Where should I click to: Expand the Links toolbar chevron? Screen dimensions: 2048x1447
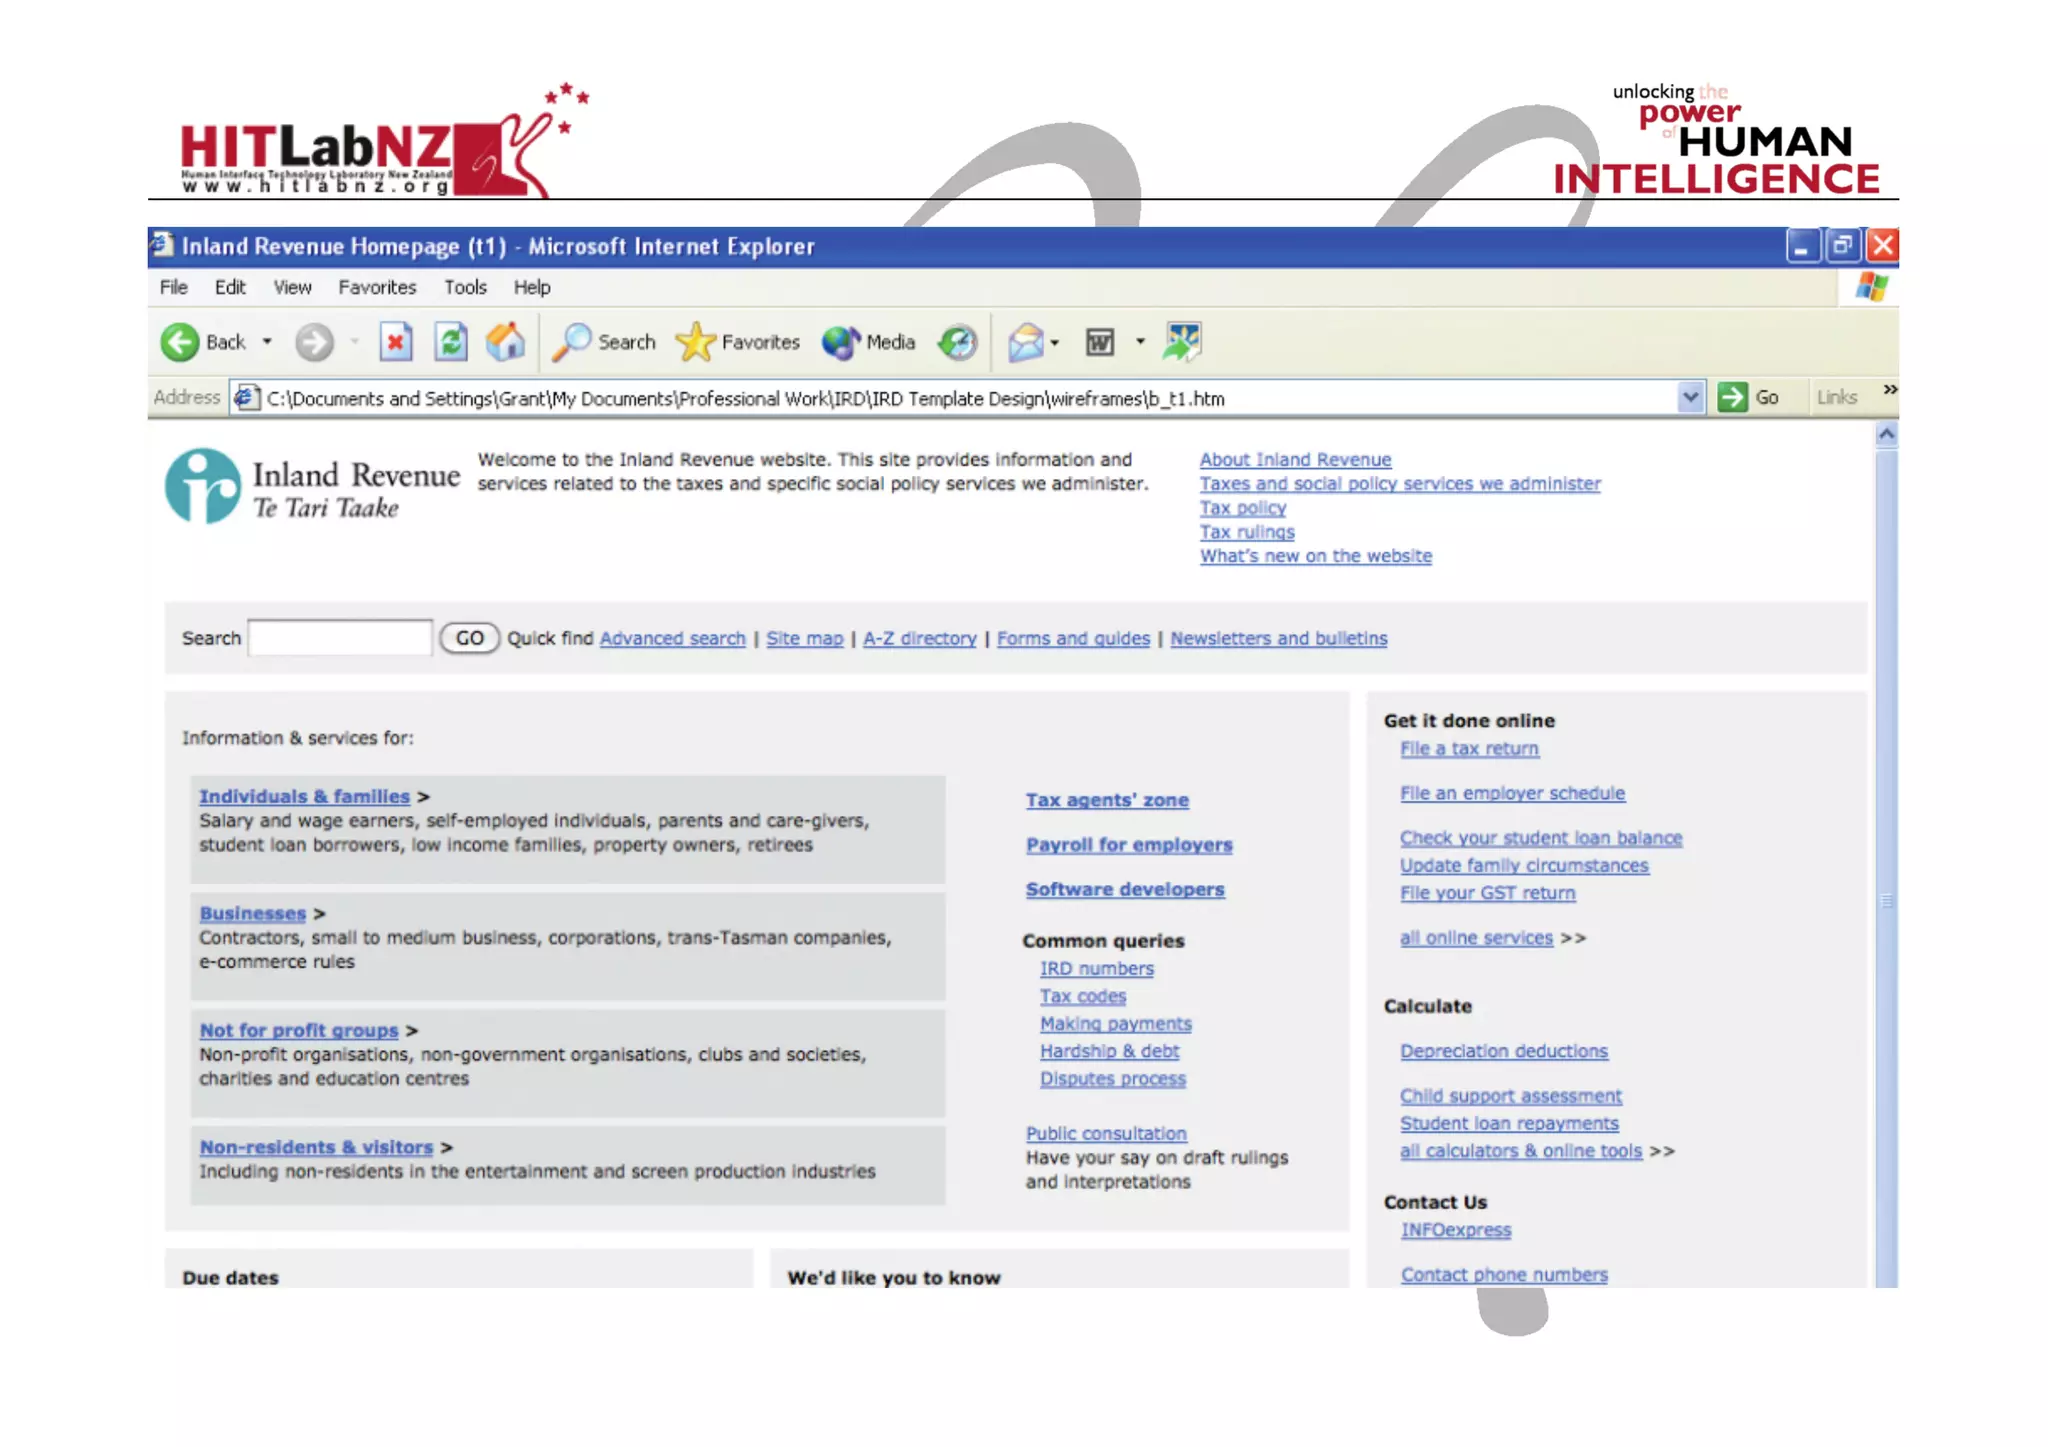point(1889,390)
